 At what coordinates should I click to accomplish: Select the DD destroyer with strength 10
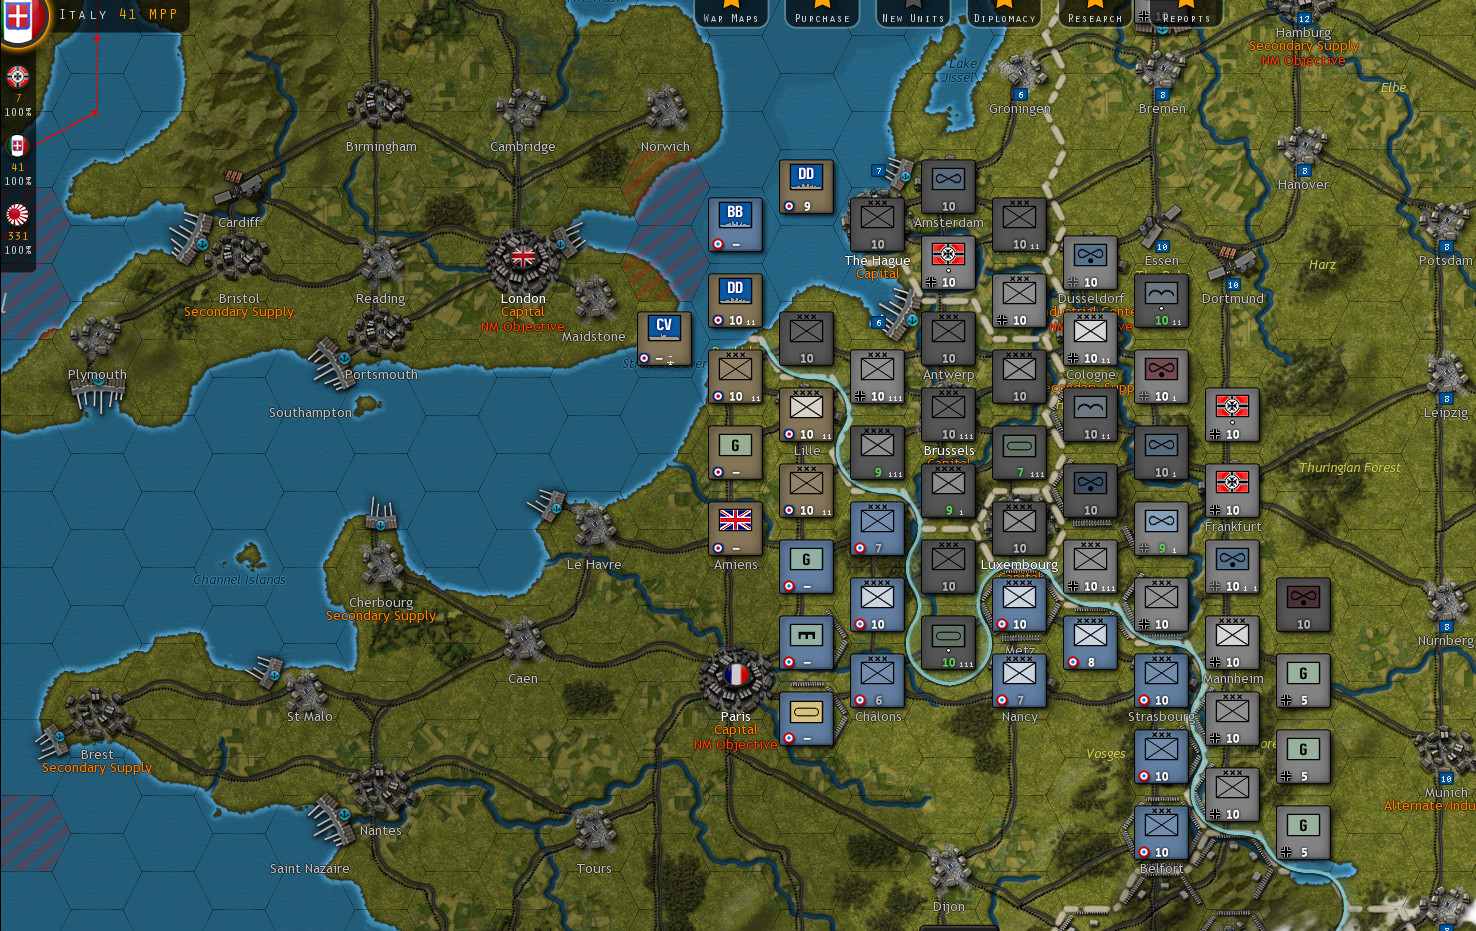tap(735, 300)
